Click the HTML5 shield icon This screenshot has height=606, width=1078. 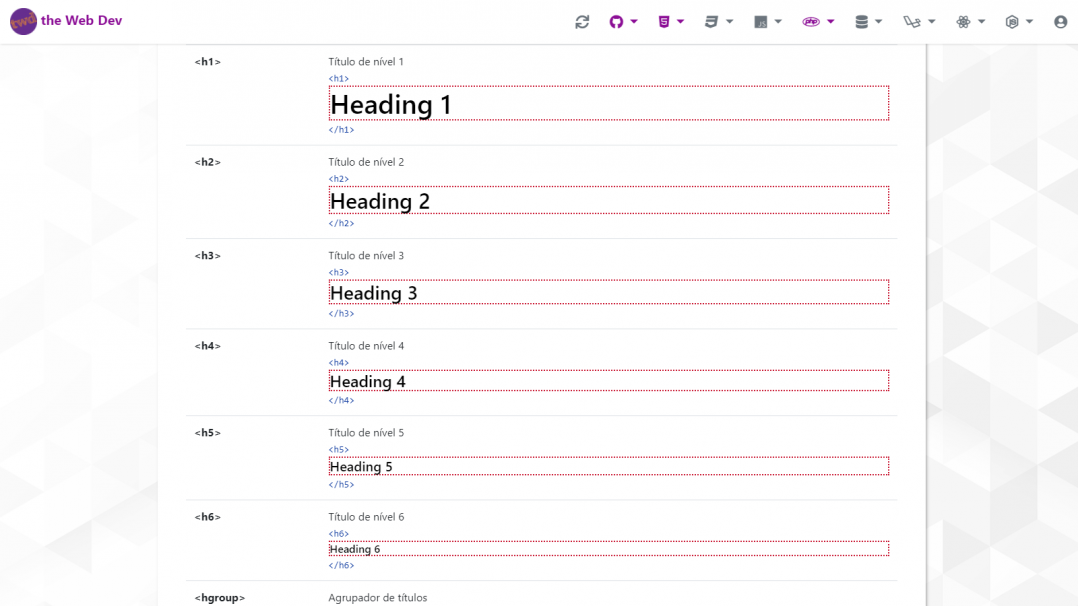pyautogui.click(x=664, y=22)
